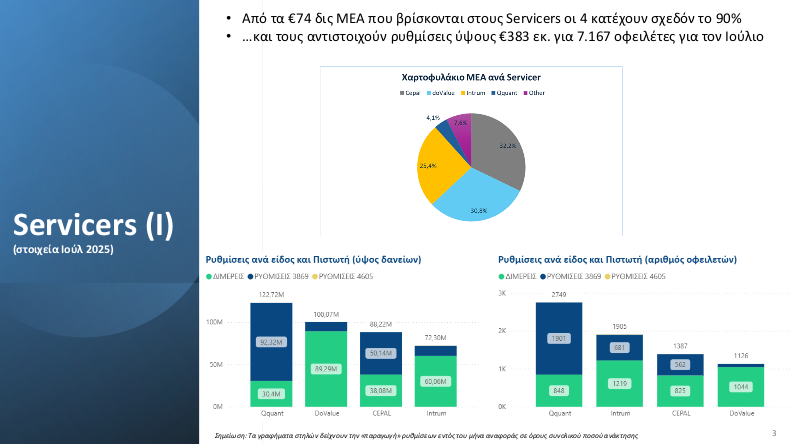
Task: Click the 92,32M dark blue Qquant bar segment
Action: click(270, 342)
